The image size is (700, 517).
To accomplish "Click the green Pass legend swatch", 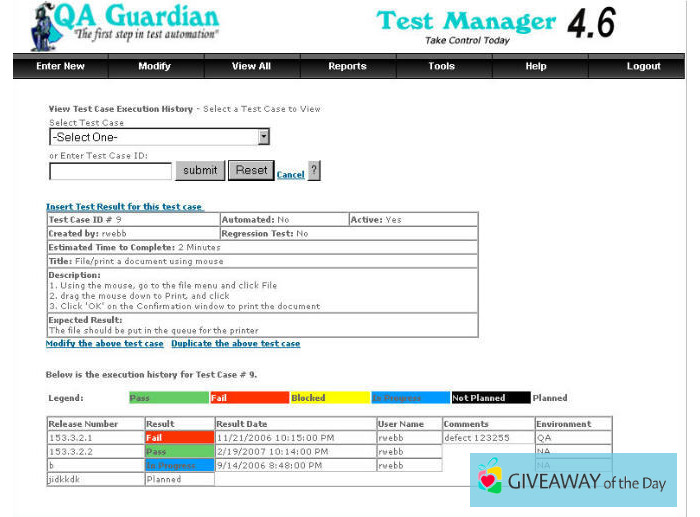I will 168,398.
